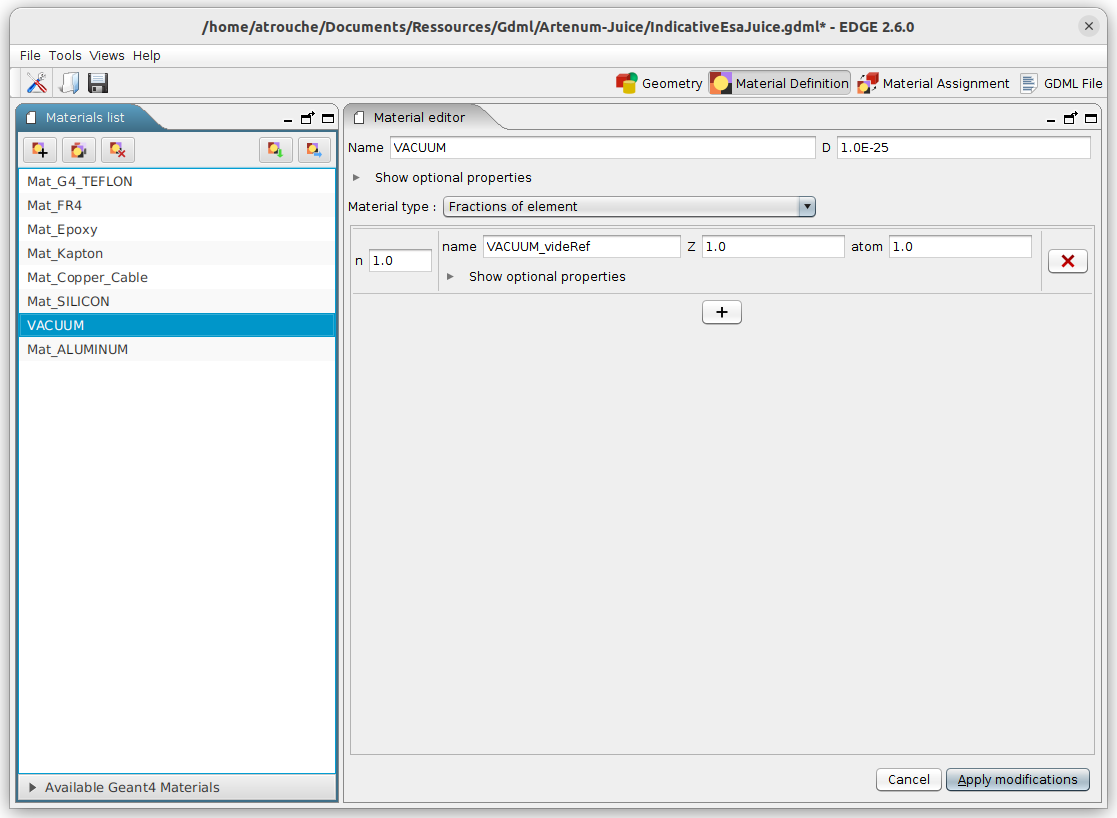Screen dimensions: 1117x818
Task: Export materials using the blue arrow icon
Action: [314, 149]
